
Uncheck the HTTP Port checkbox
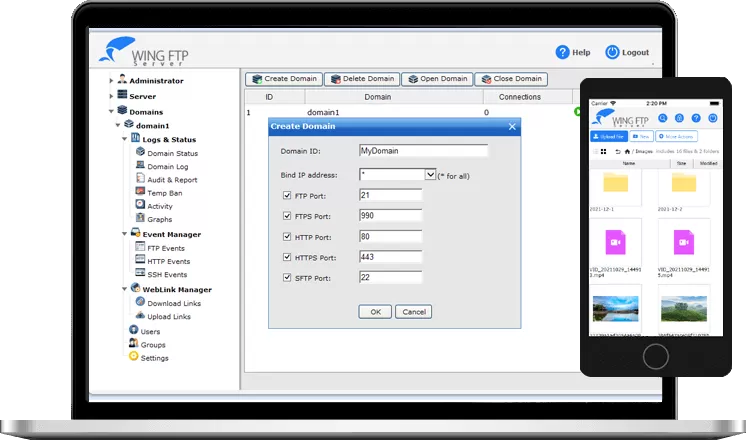tap(287, 236)
